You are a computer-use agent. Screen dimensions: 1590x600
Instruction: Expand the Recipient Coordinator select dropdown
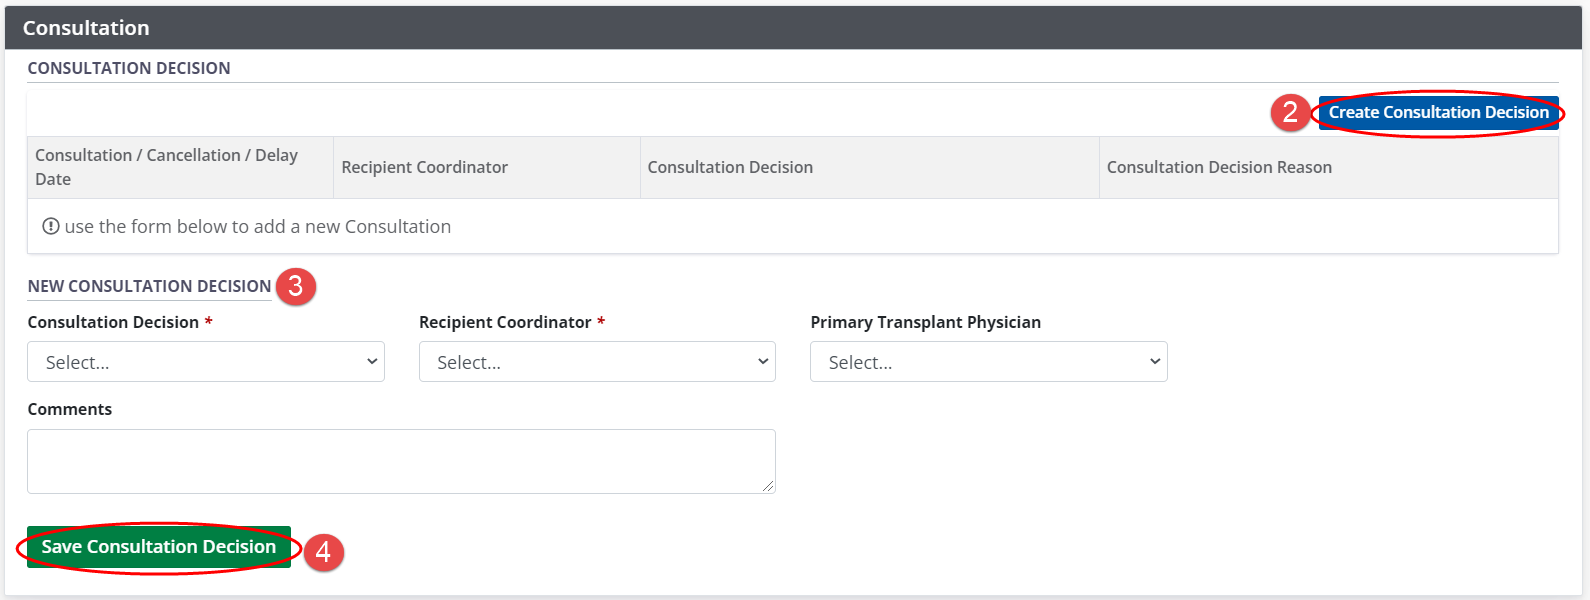[597, 362]
